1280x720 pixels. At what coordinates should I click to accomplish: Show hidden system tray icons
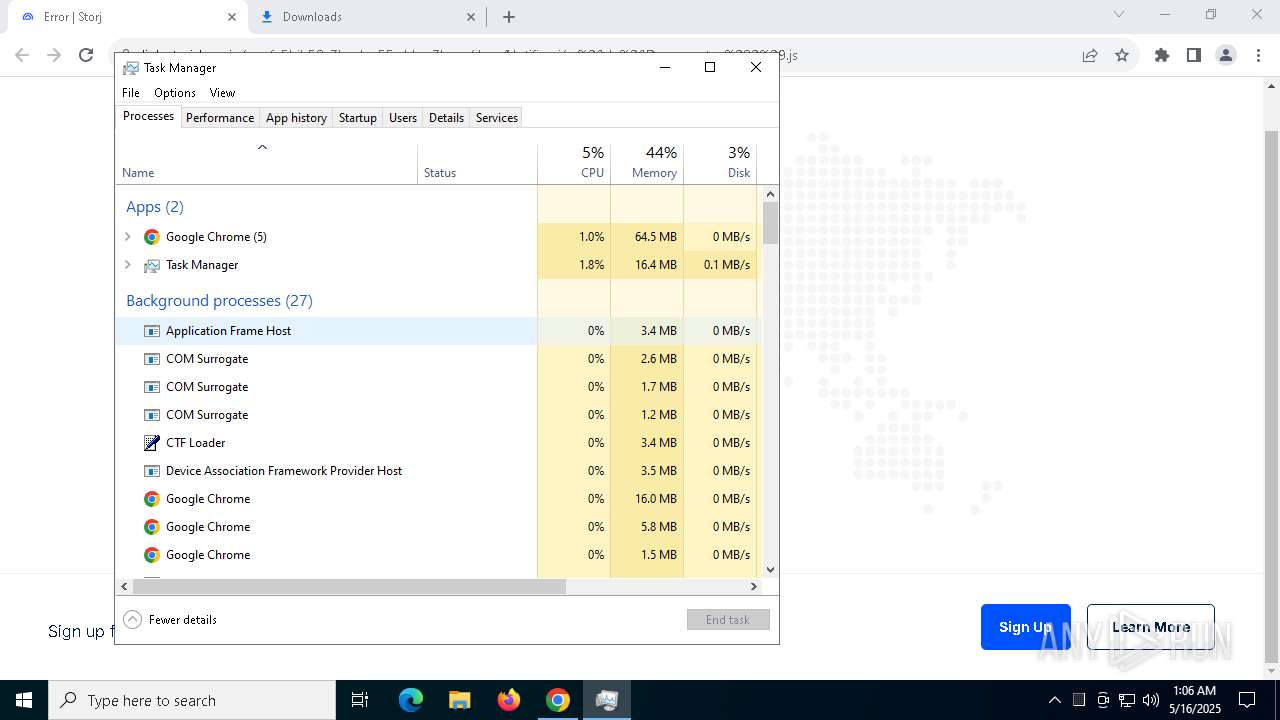point(1055,700)
